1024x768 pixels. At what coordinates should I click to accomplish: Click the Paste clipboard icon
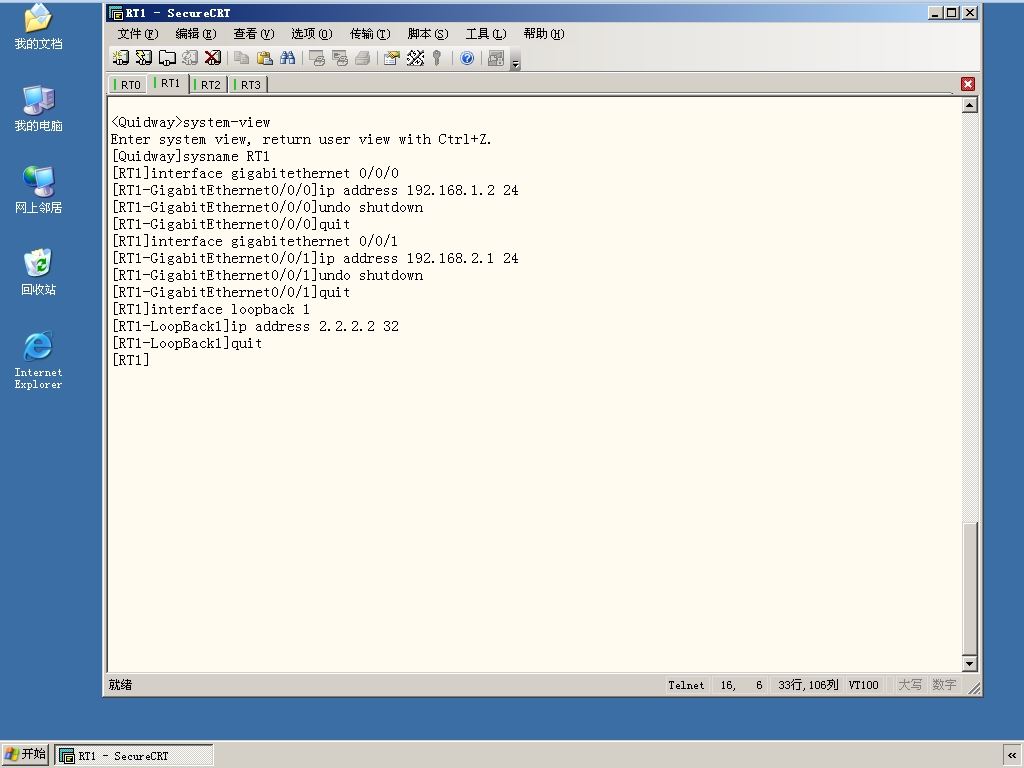pos(264,58)
